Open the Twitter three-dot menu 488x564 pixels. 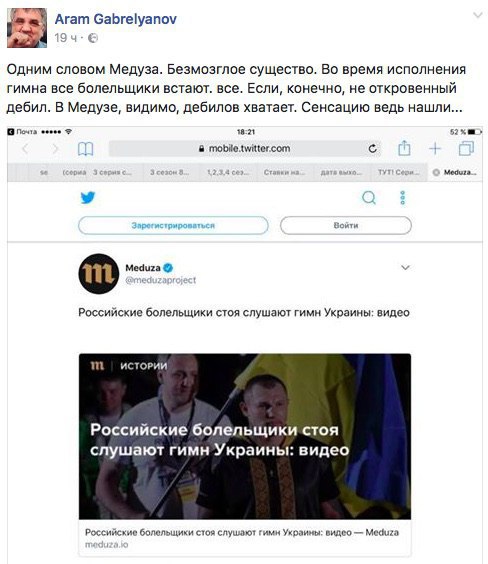[402, 197]
